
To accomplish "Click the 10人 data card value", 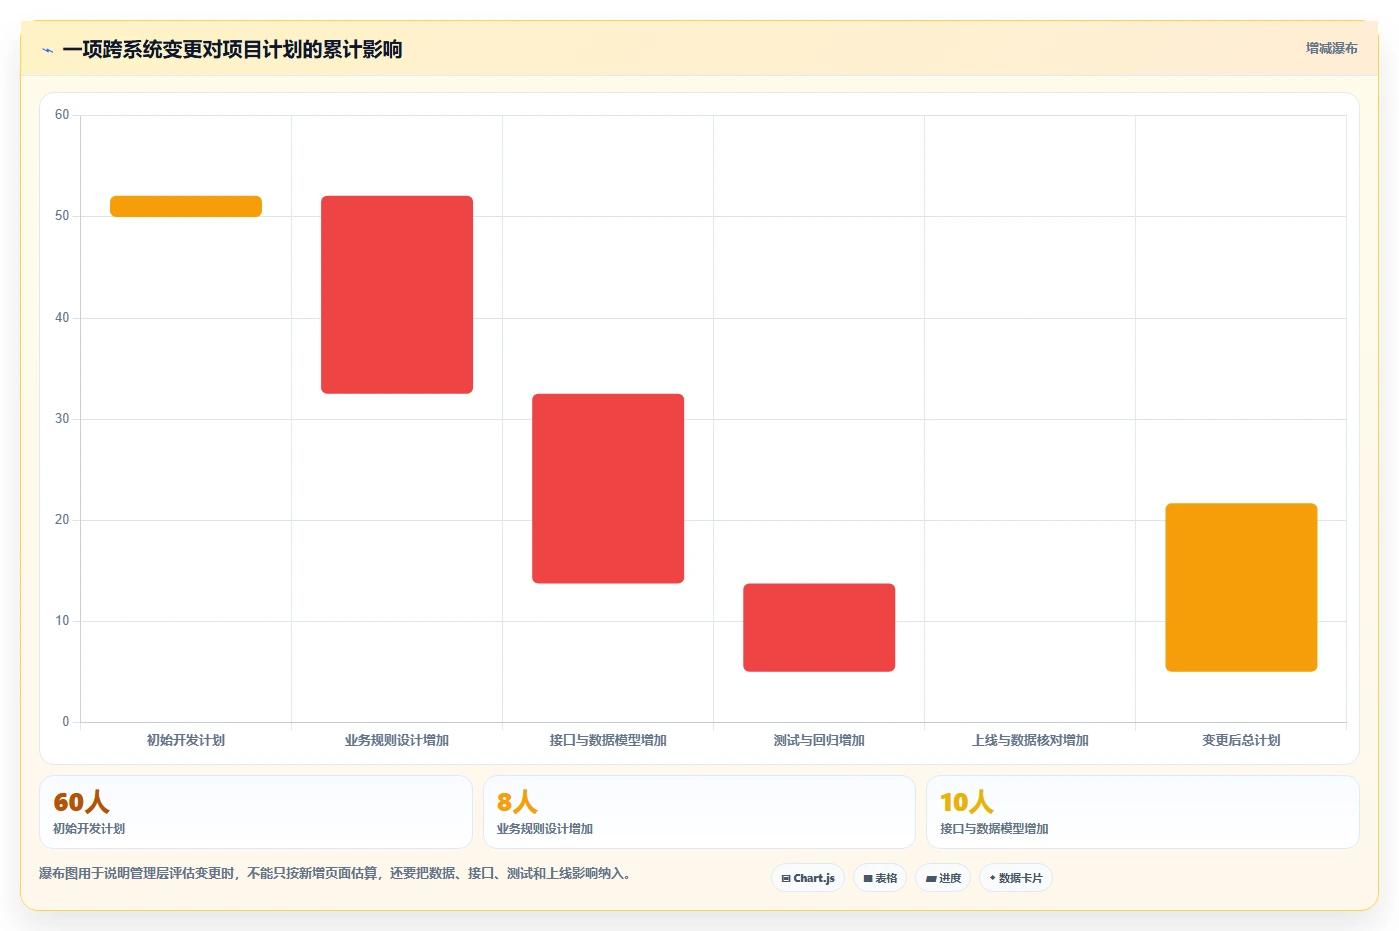I will tap(967, 802).
